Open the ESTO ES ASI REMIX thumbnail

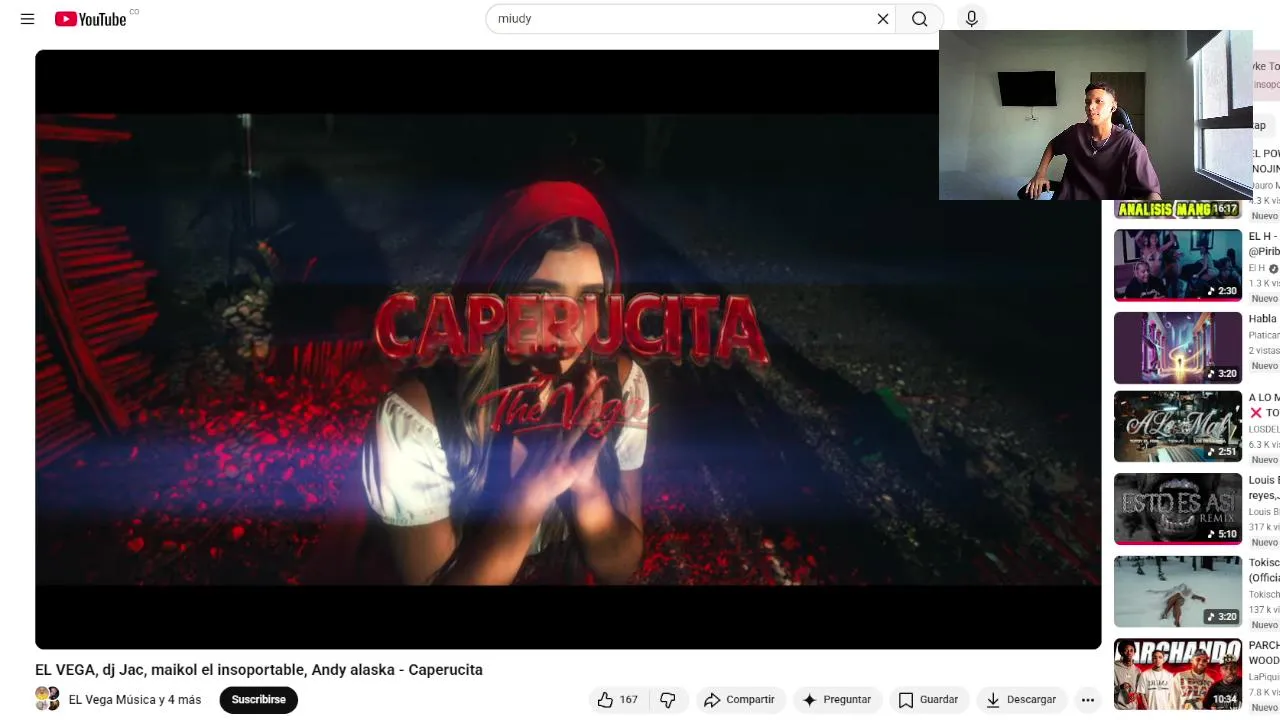tap(1178, 509)
